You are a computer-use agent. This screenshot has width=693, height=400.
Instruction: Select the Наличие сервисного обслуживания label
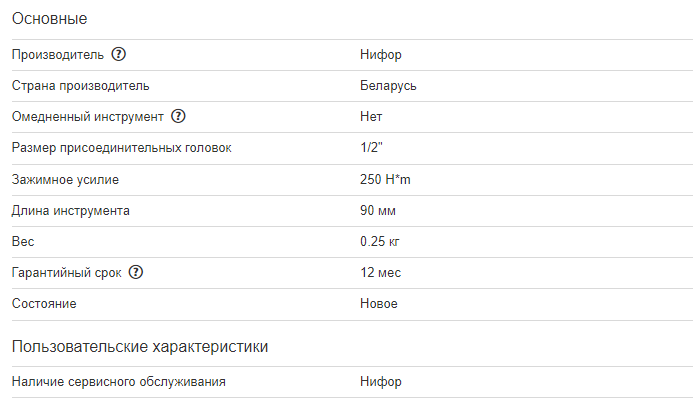(118, 382)
